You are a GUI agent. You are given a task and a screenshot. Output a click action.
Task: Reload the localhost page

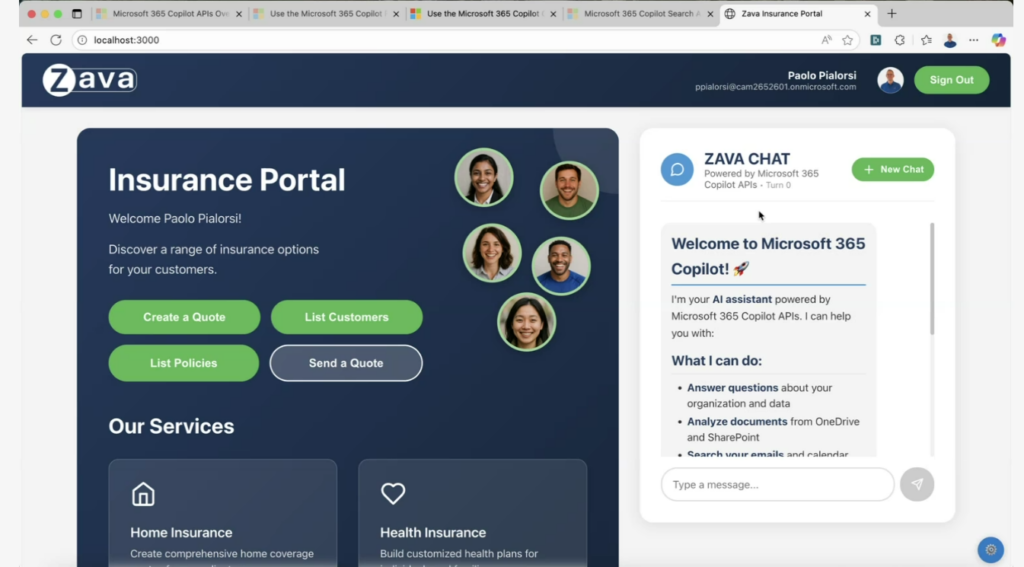point(56,40)
